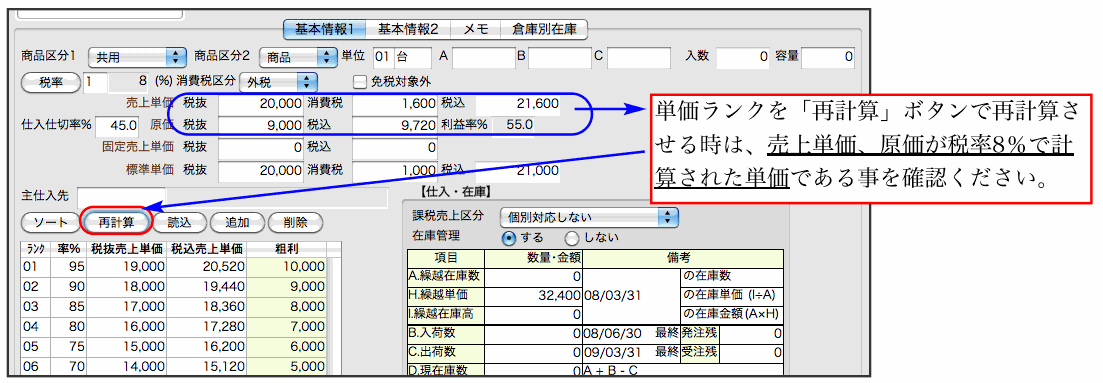Click the 固定売上単価 税込 field
Screen dimensions: 1103x383
[x=395, y=148]
